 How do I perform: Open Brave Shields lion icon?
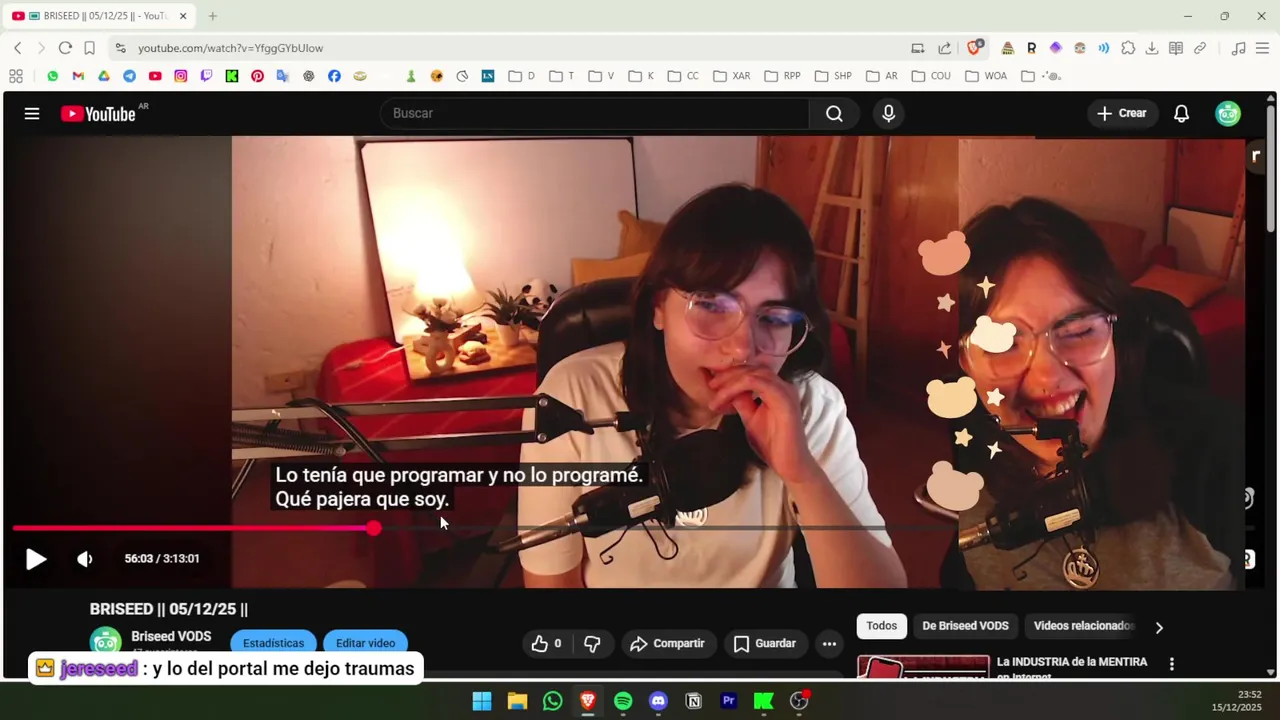(x=974, y=48)
